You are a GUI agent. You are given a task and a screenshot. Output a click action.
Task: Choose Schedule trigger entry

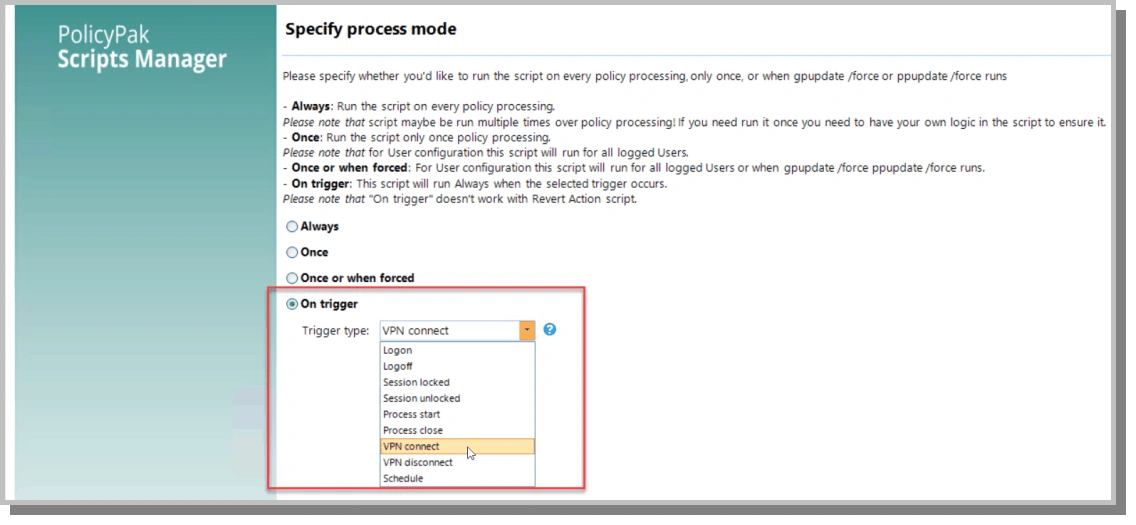[x=457, y=478]
